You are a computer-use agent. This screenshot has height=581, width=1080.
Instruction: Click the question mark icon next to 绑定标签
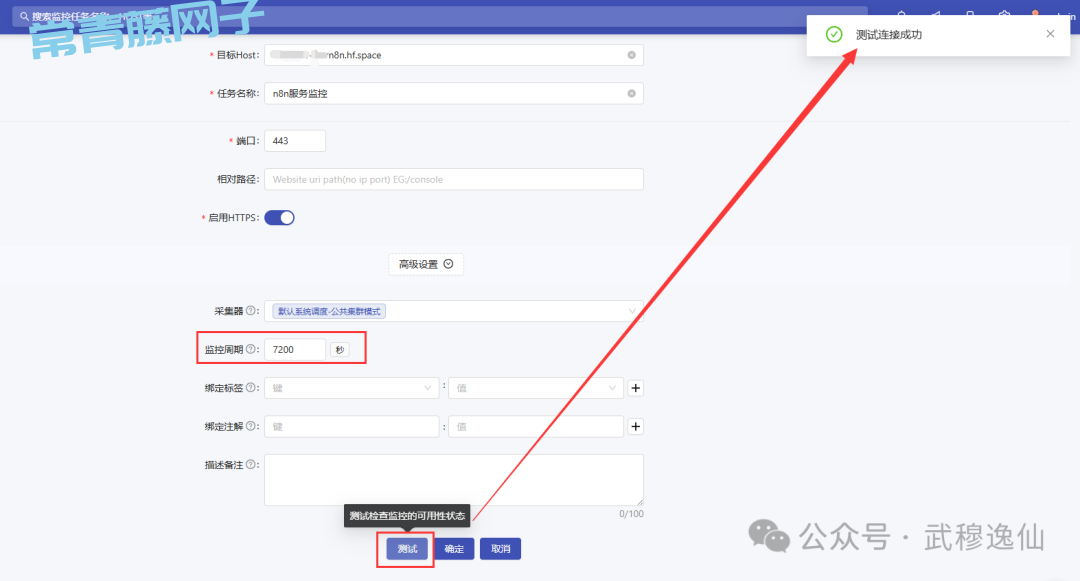[251, 387]
